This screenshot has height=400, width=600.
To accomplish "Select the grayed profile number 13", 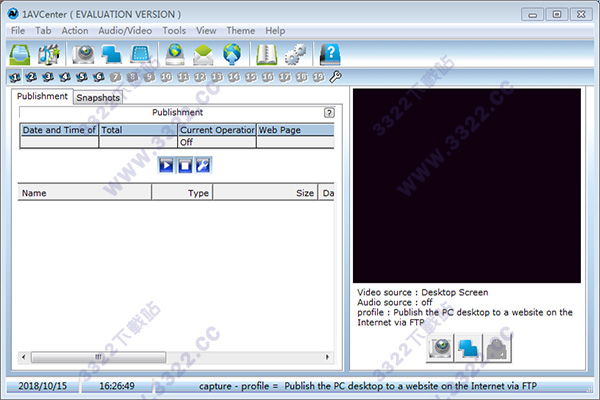I will tap(217, 77).
